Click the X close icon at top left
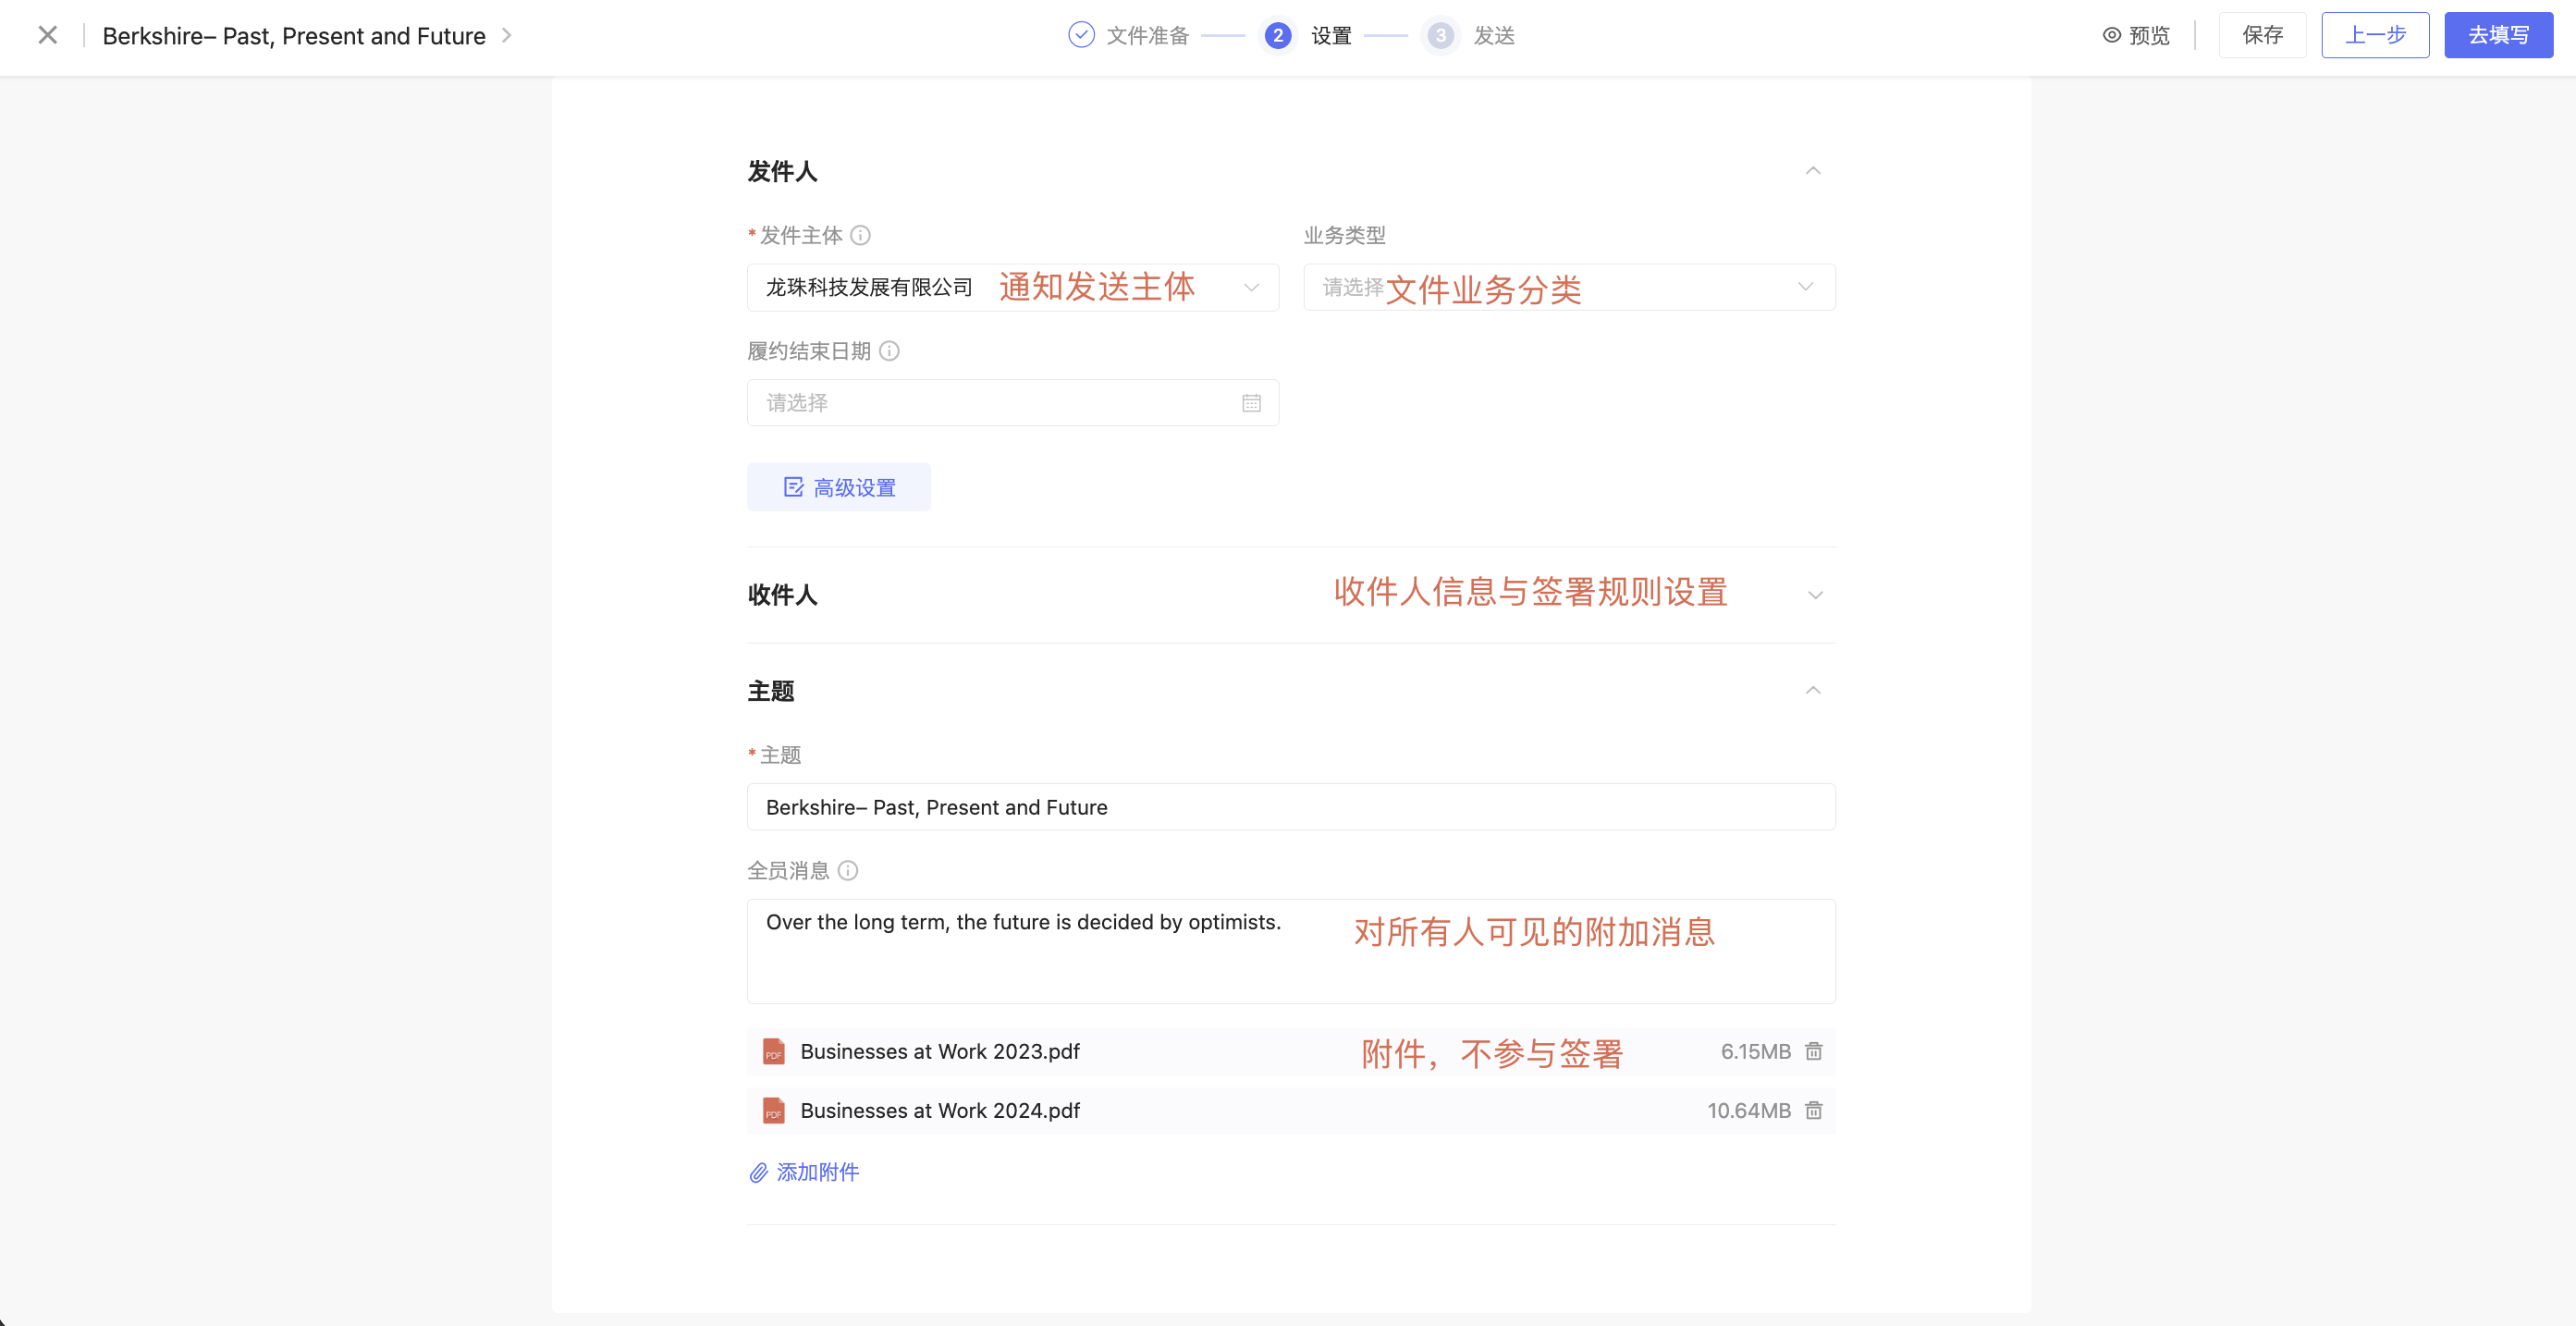 click(x=47, y=35)
